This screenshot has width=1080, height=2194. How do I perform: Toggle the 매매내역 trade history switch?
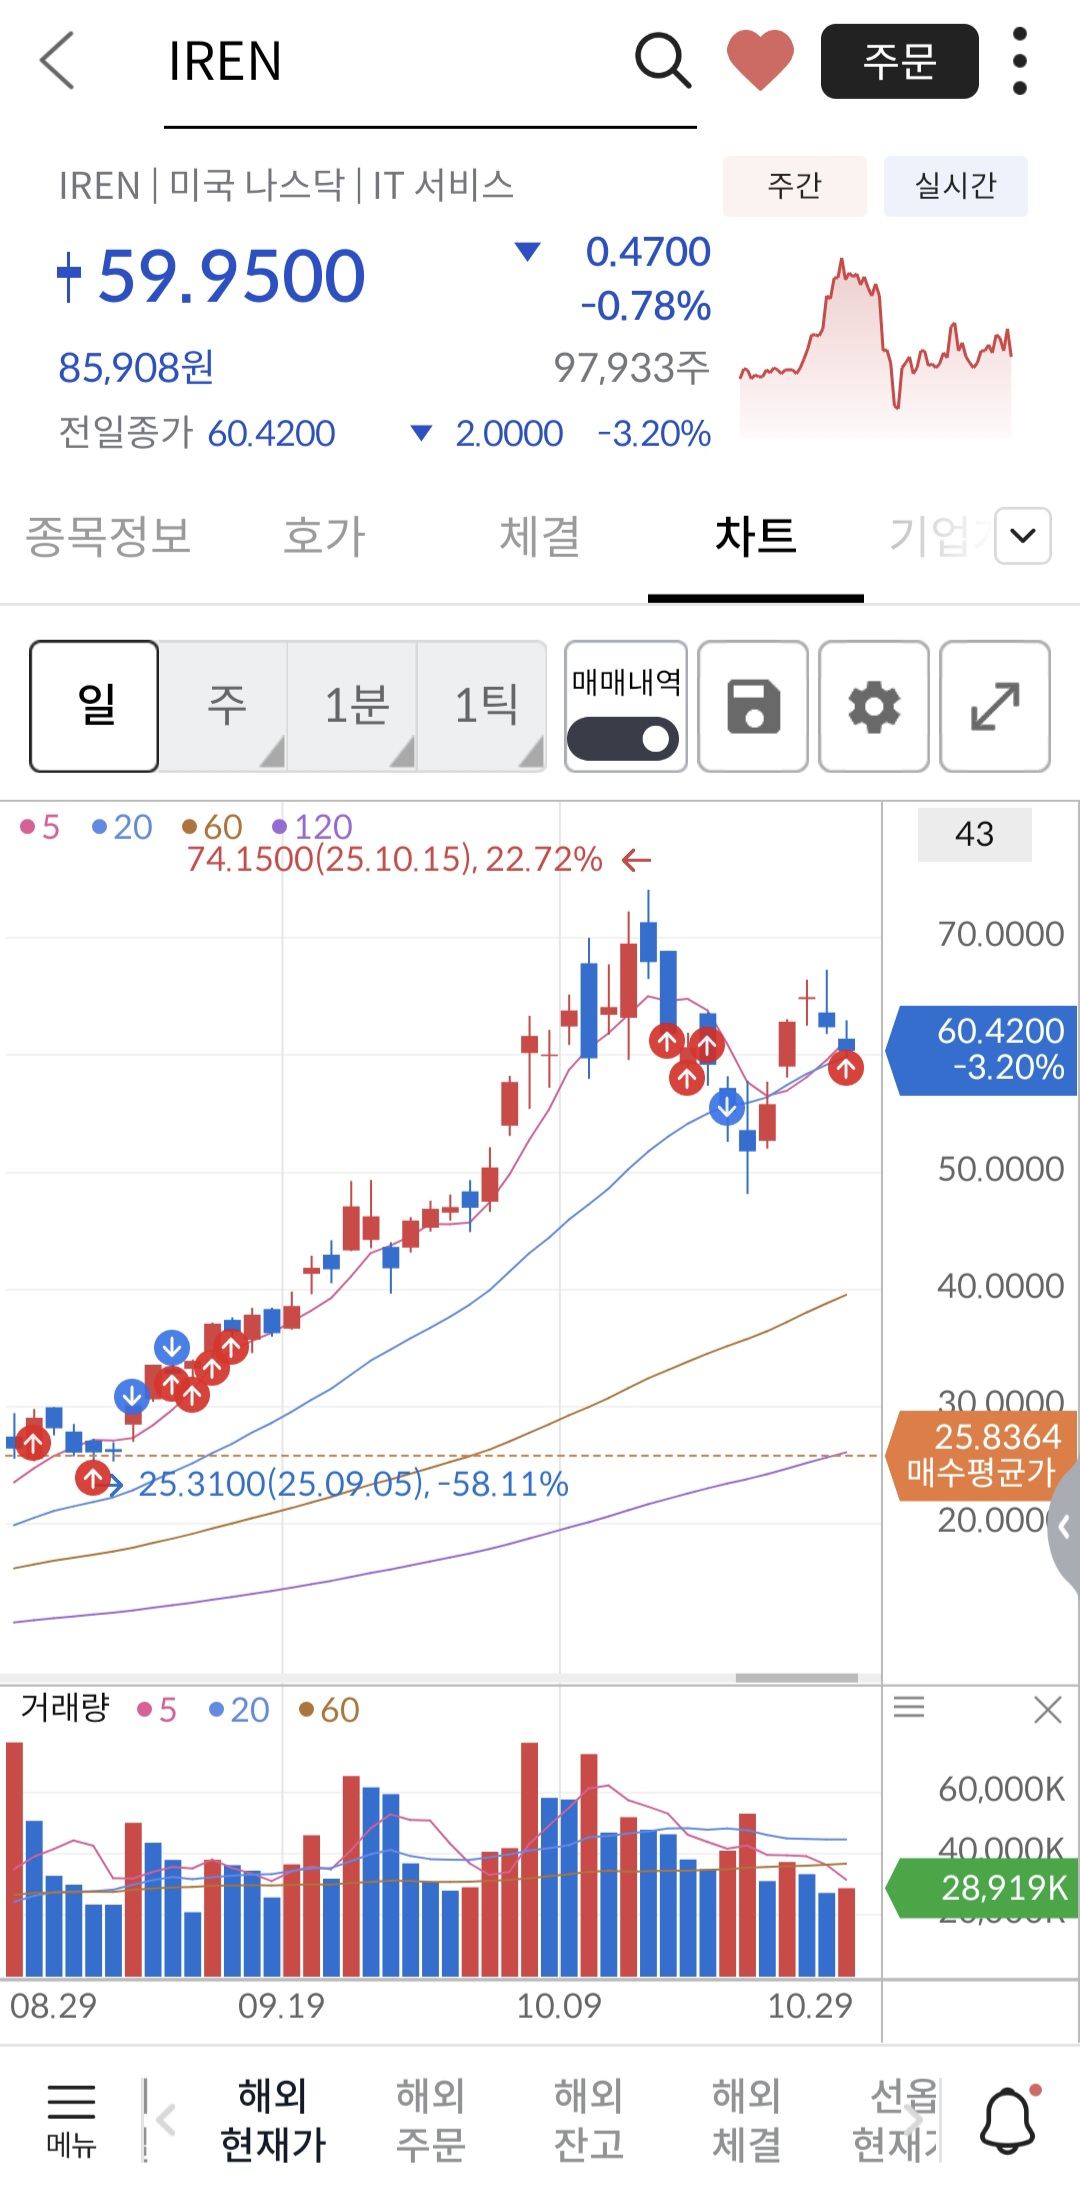click(x=624, y=740)
